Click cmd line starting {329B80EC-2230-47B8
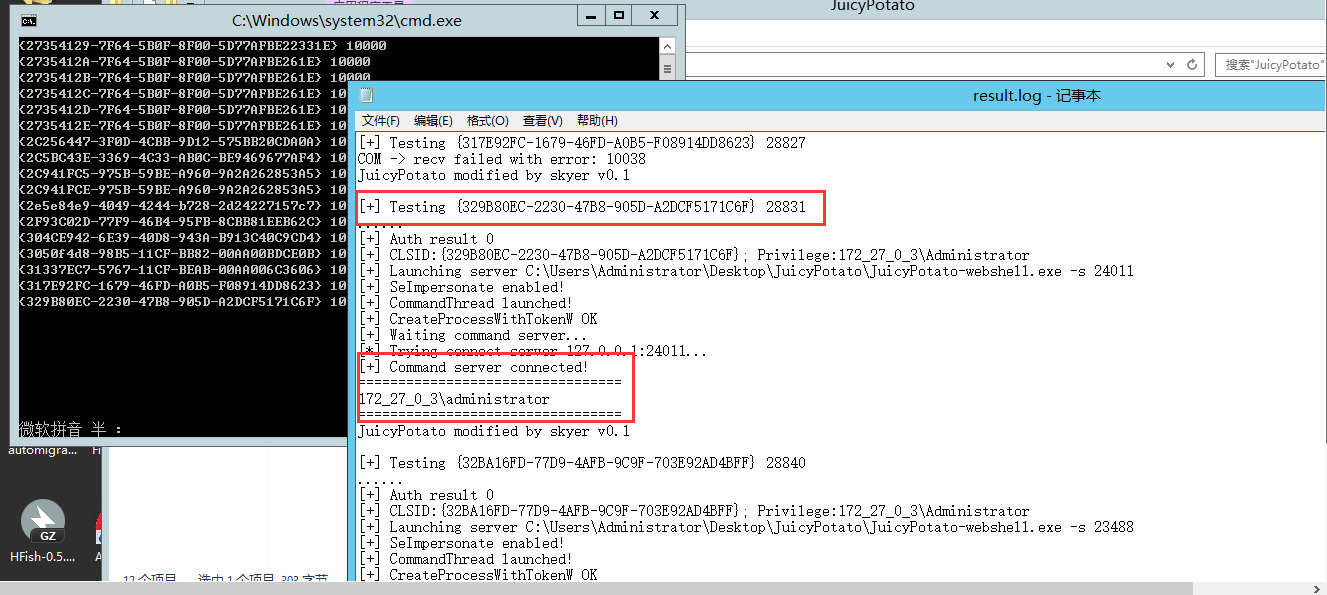Viewport: 1327px width, 595px height. point(183,302)
